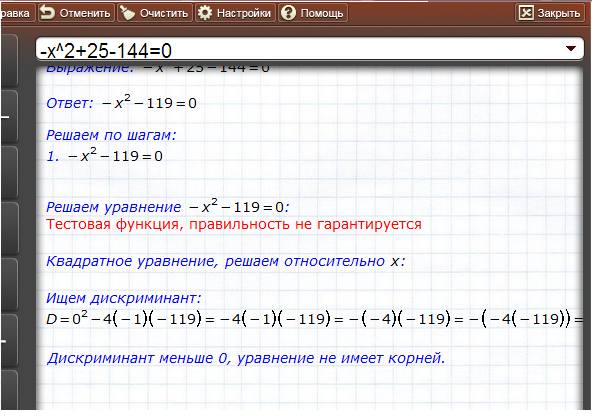This screenshot has height=419, width=592.
Task: Open Настройки via the gear icon
Action: (205, 13)
